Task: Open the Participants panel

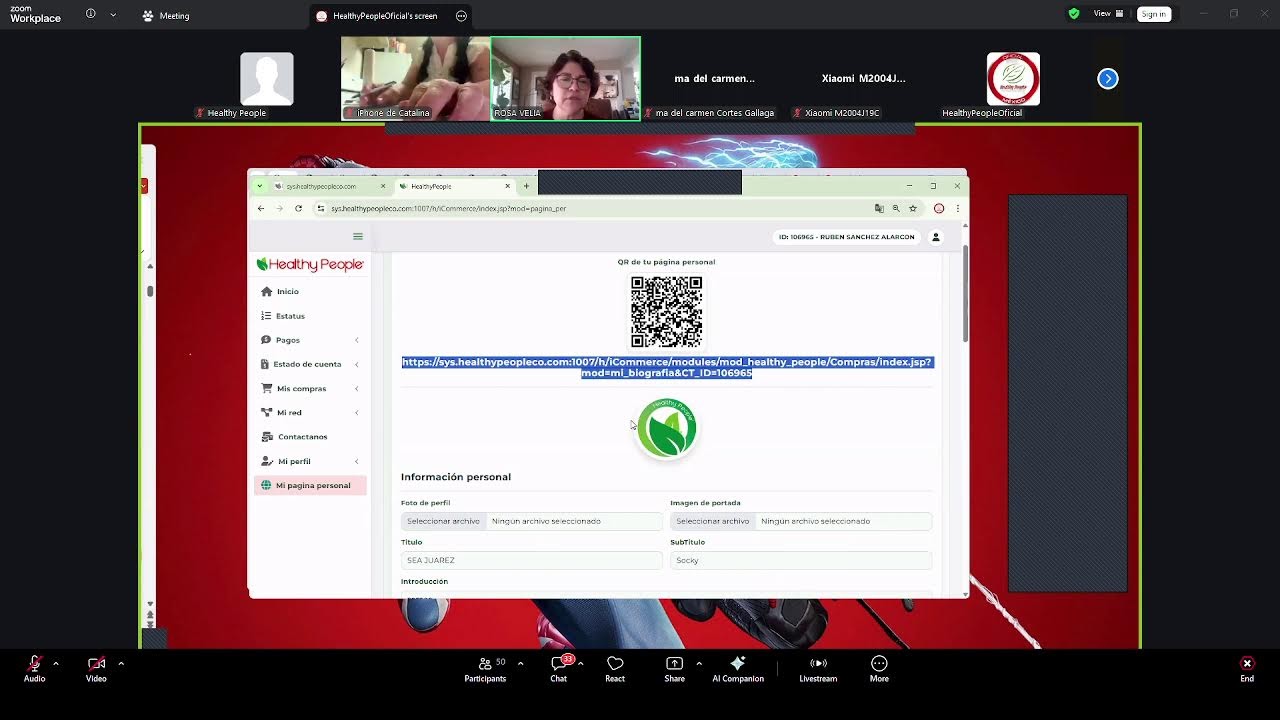Action: 485,669
